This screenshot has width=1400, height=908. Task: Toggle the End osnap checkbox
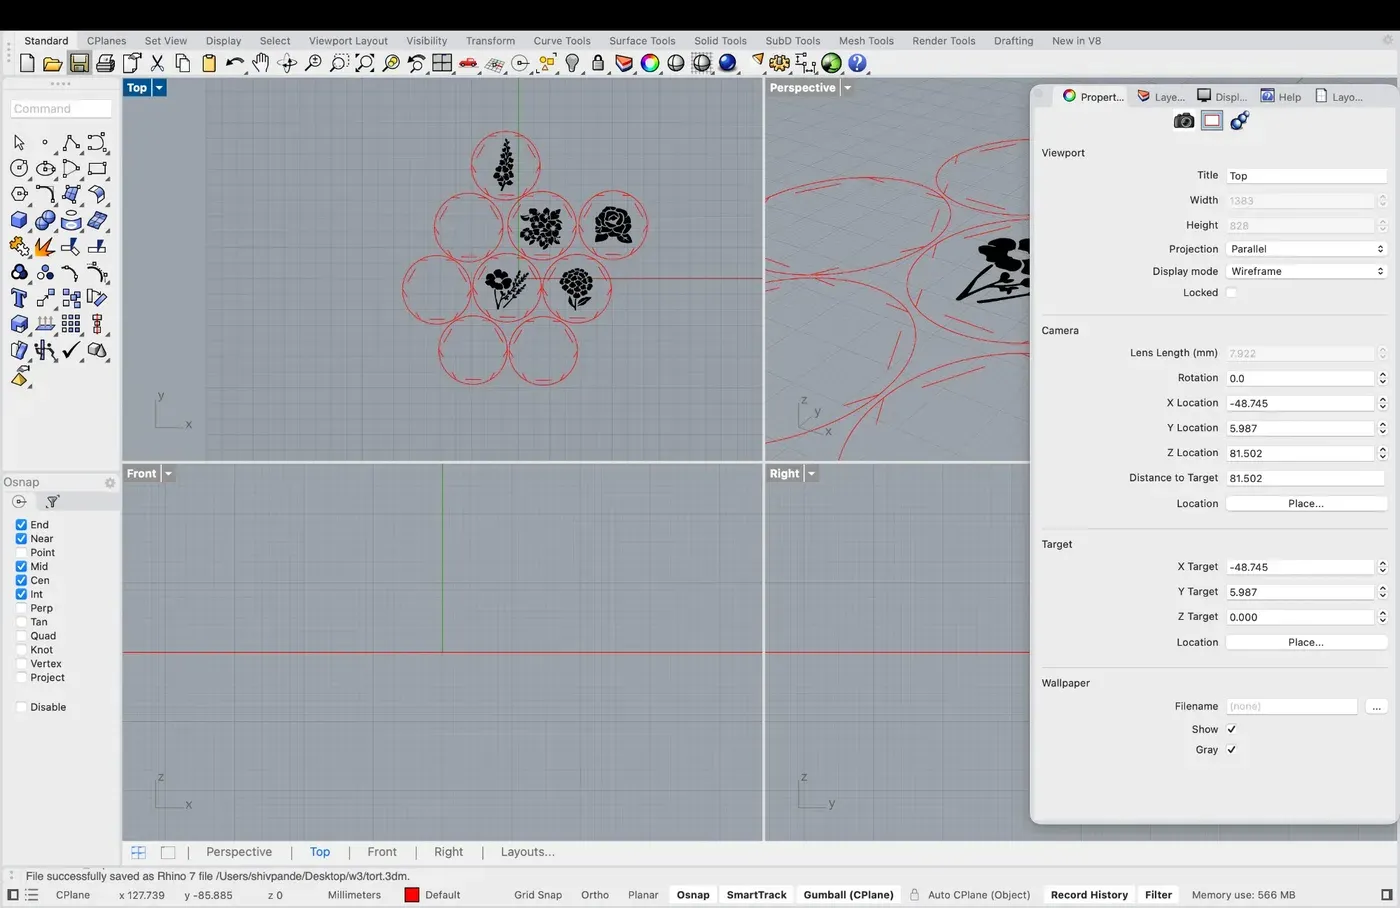click(x=21, y=525)
